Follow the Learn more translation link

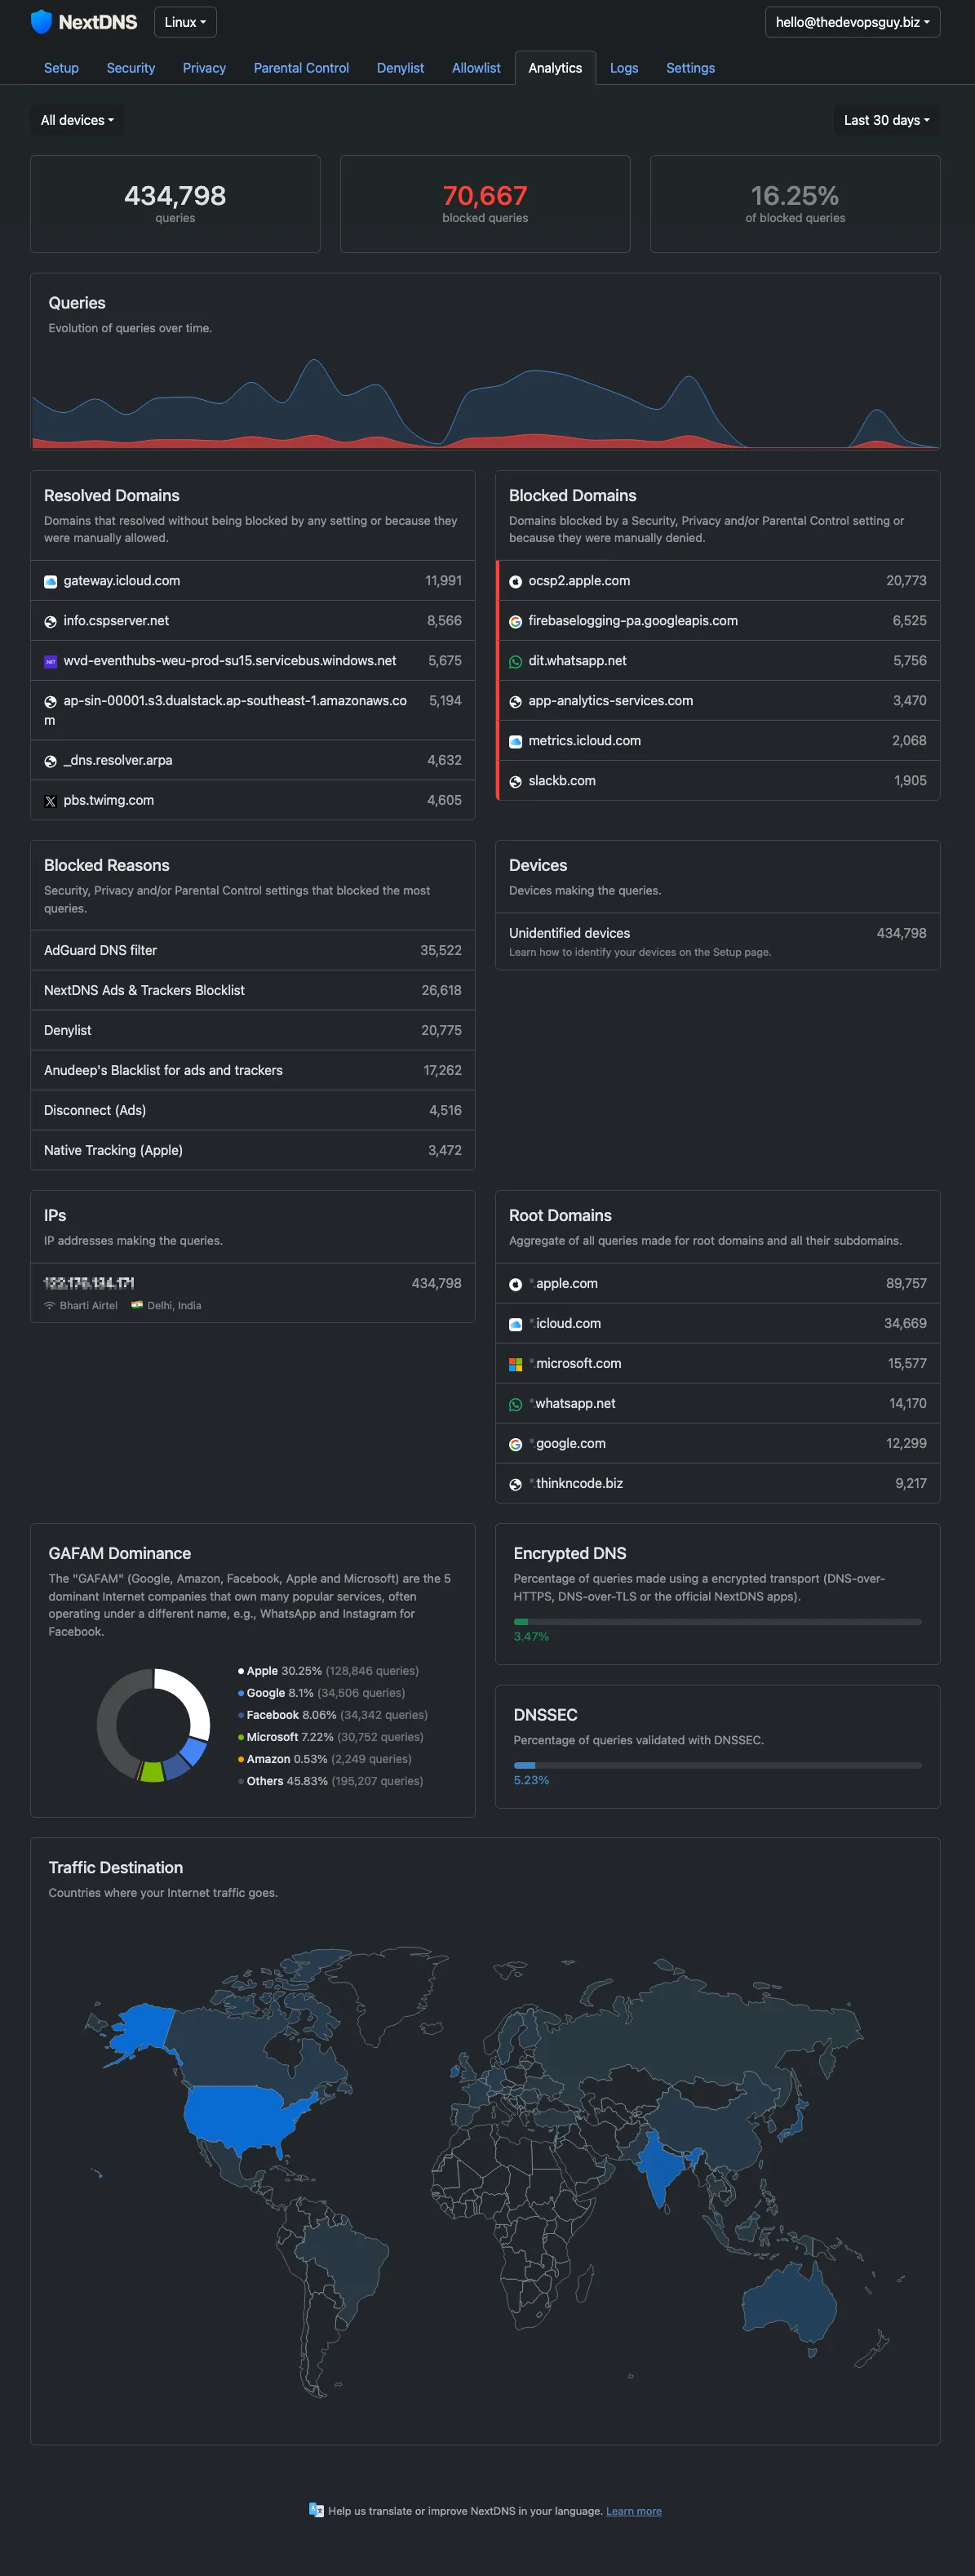pos(633,2511)
